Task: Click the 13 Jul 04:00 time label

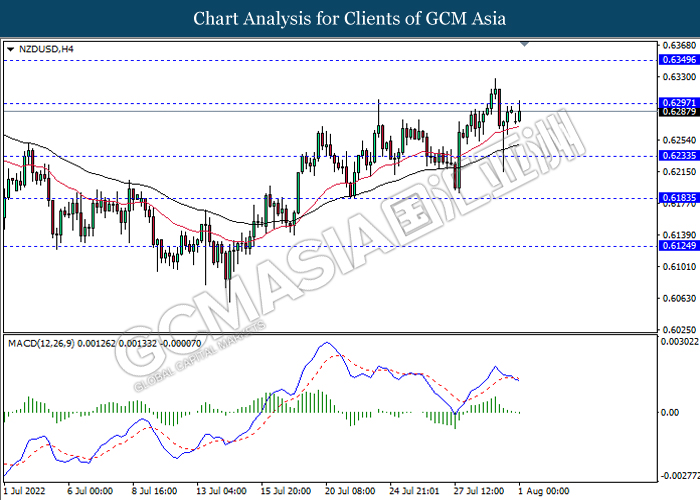Action: tap(221, 491)
